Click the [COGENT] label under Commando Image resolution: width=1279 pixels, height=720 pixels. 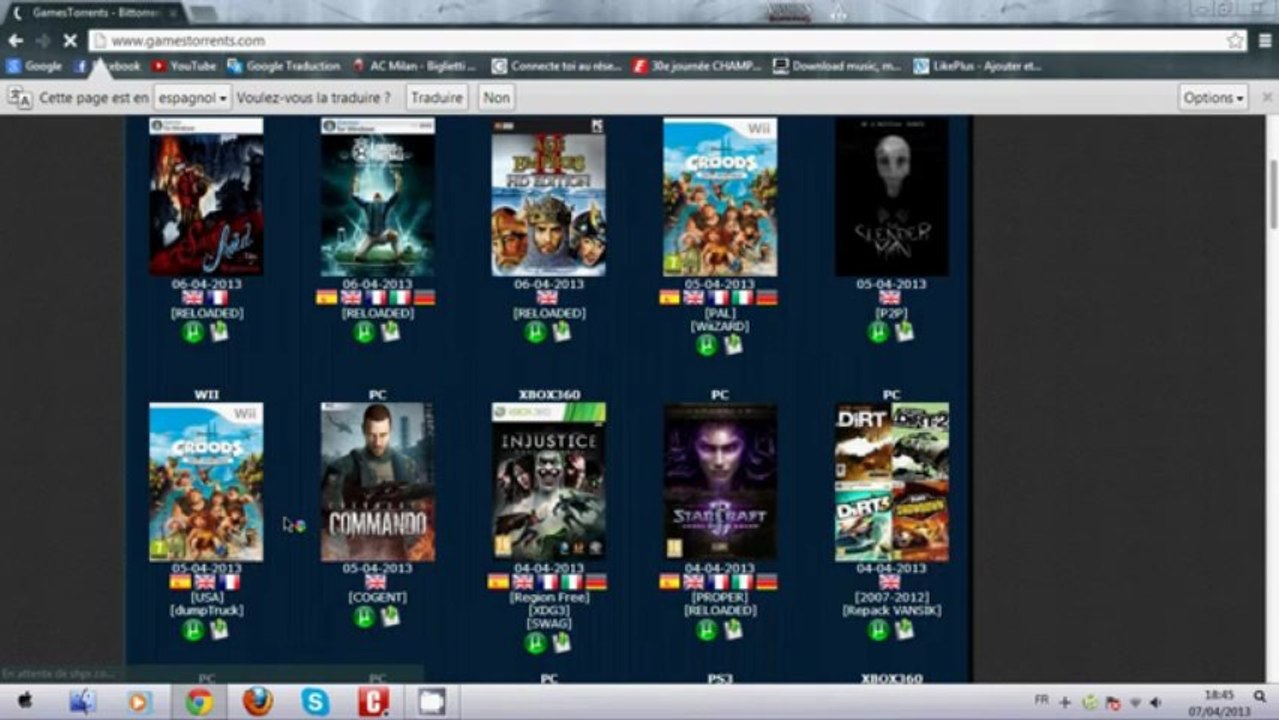tap(377, 597)
